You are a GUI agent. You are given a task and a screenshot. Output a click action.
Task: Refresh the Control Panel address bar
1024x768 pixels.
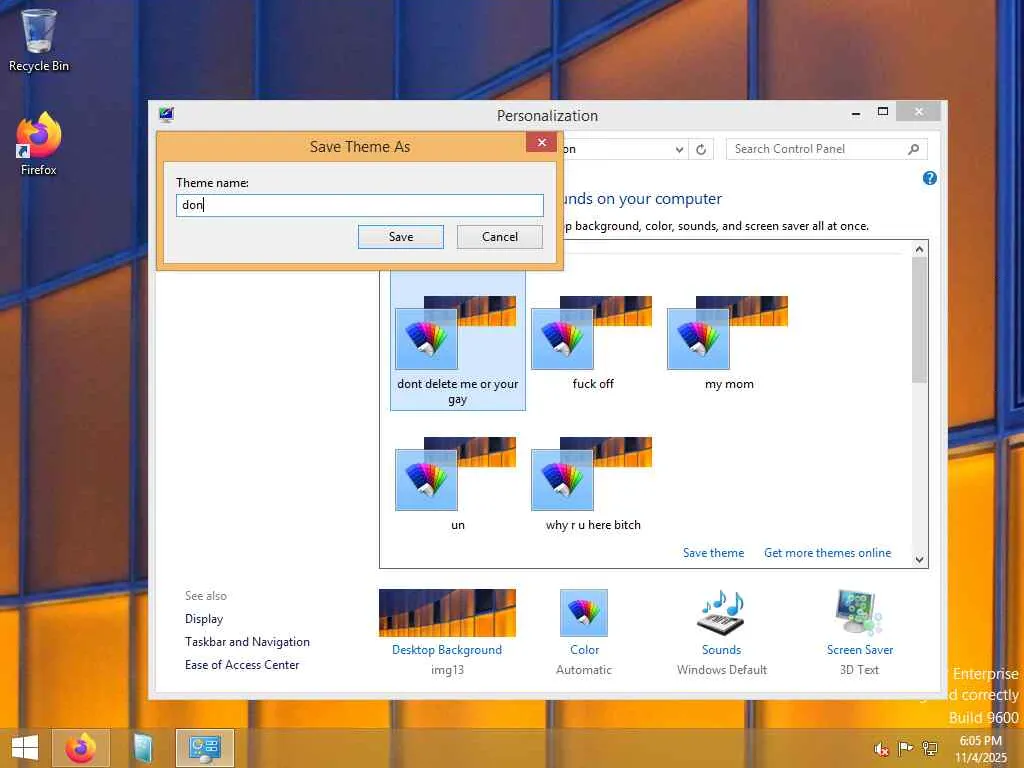pyautogui.click(x=701, y=150)
